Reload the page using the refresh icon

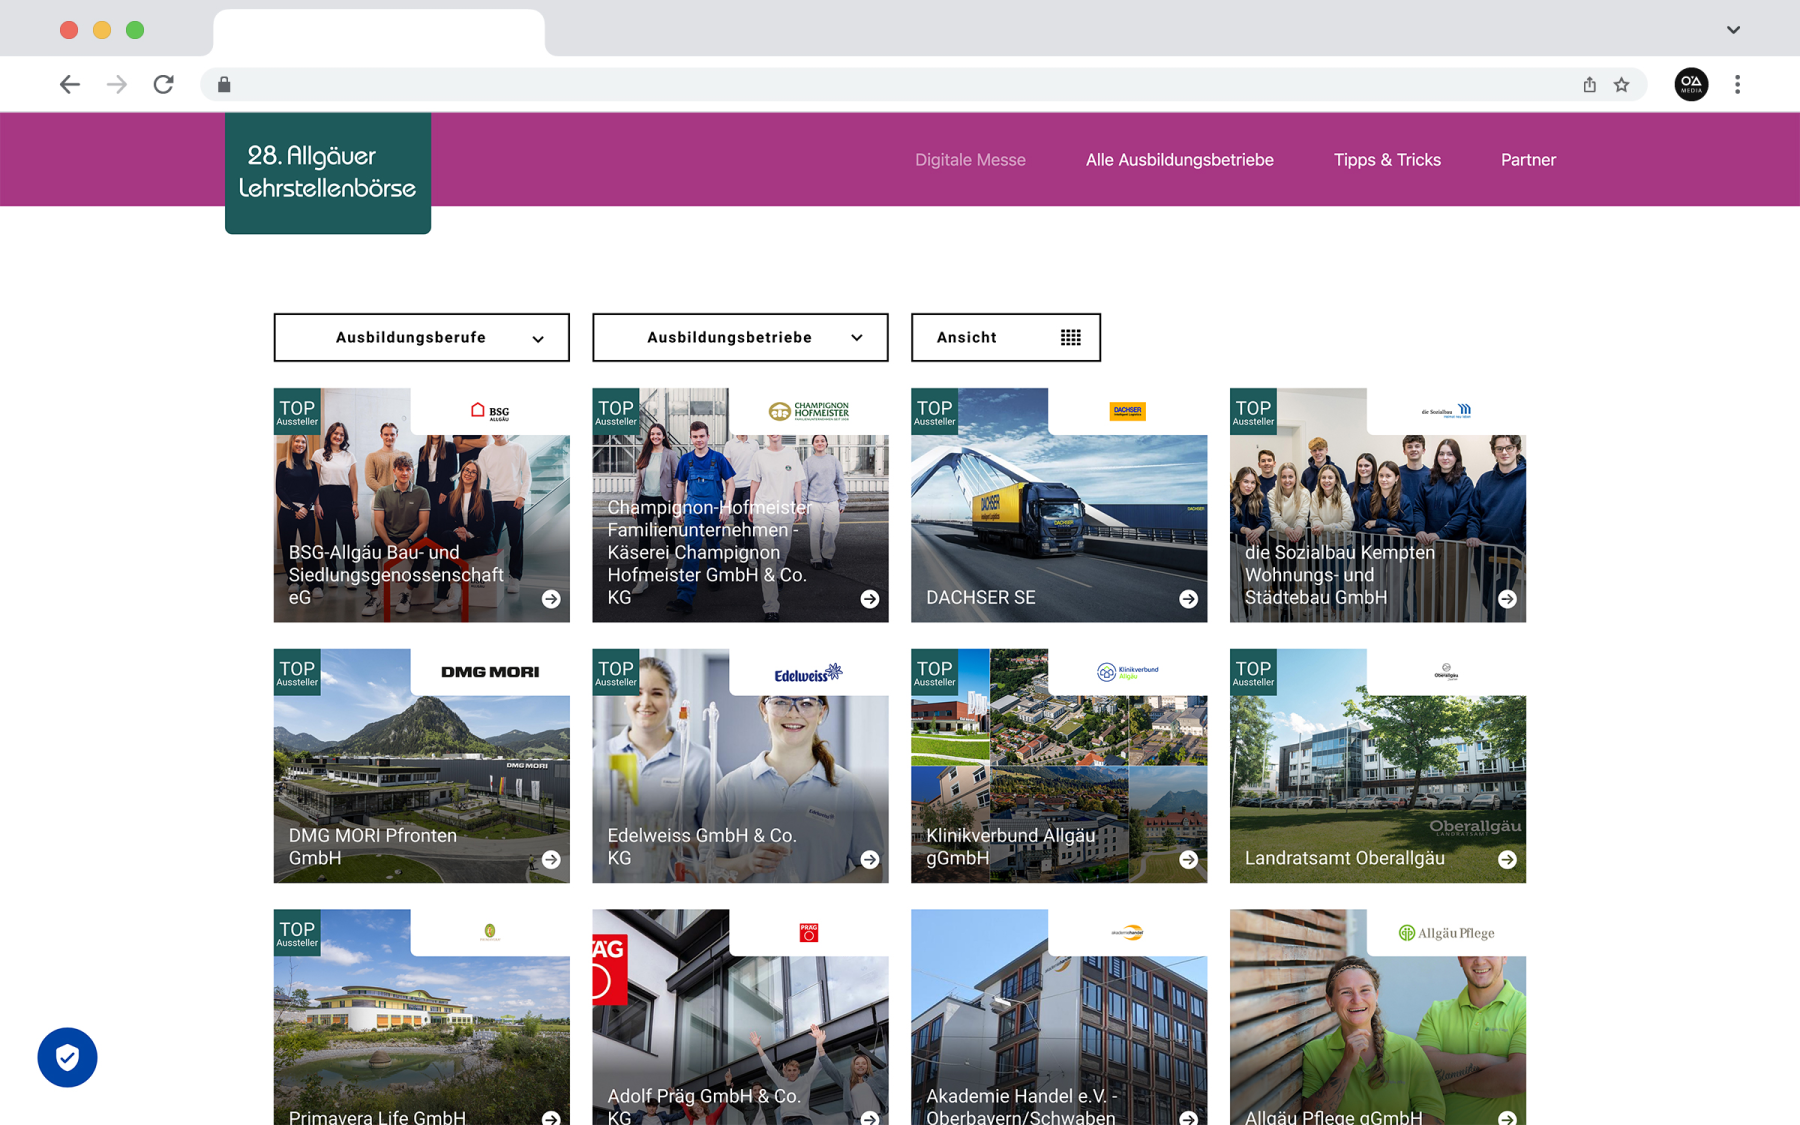pyautogui.click(x=163, y=85)
